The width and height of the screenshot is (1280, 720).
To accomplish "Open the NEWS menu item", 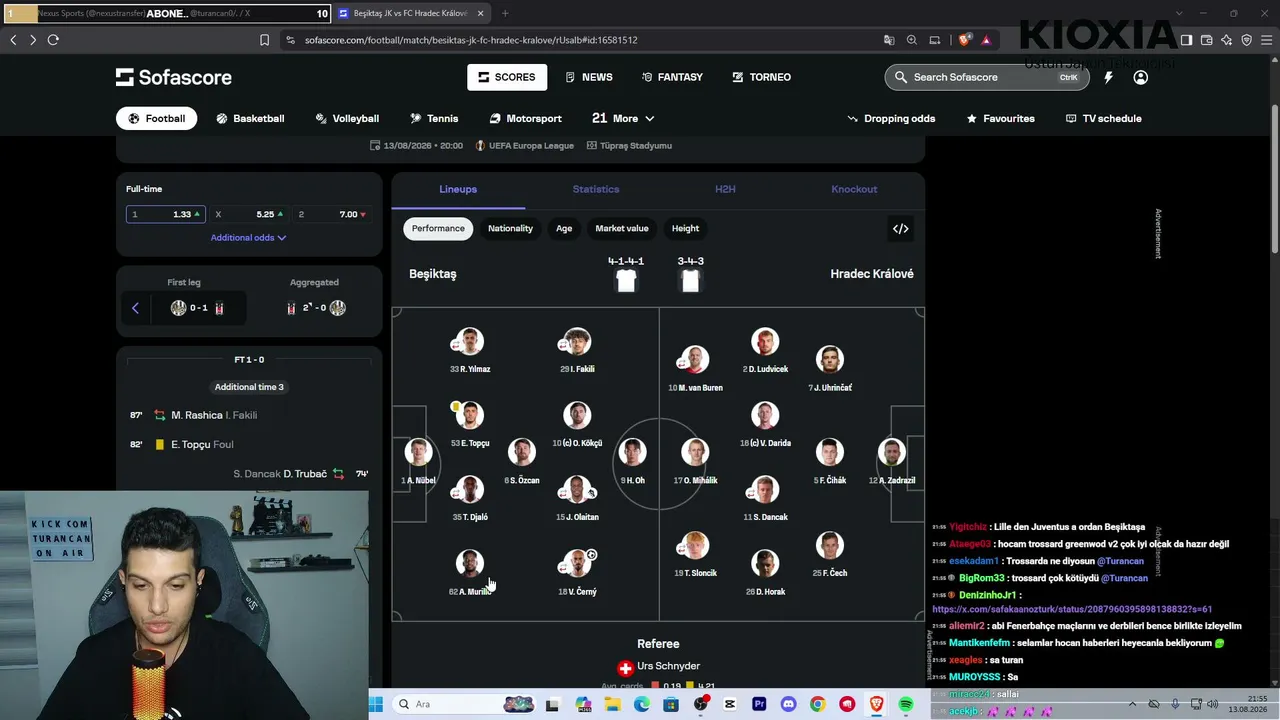I will coord(589,77).
